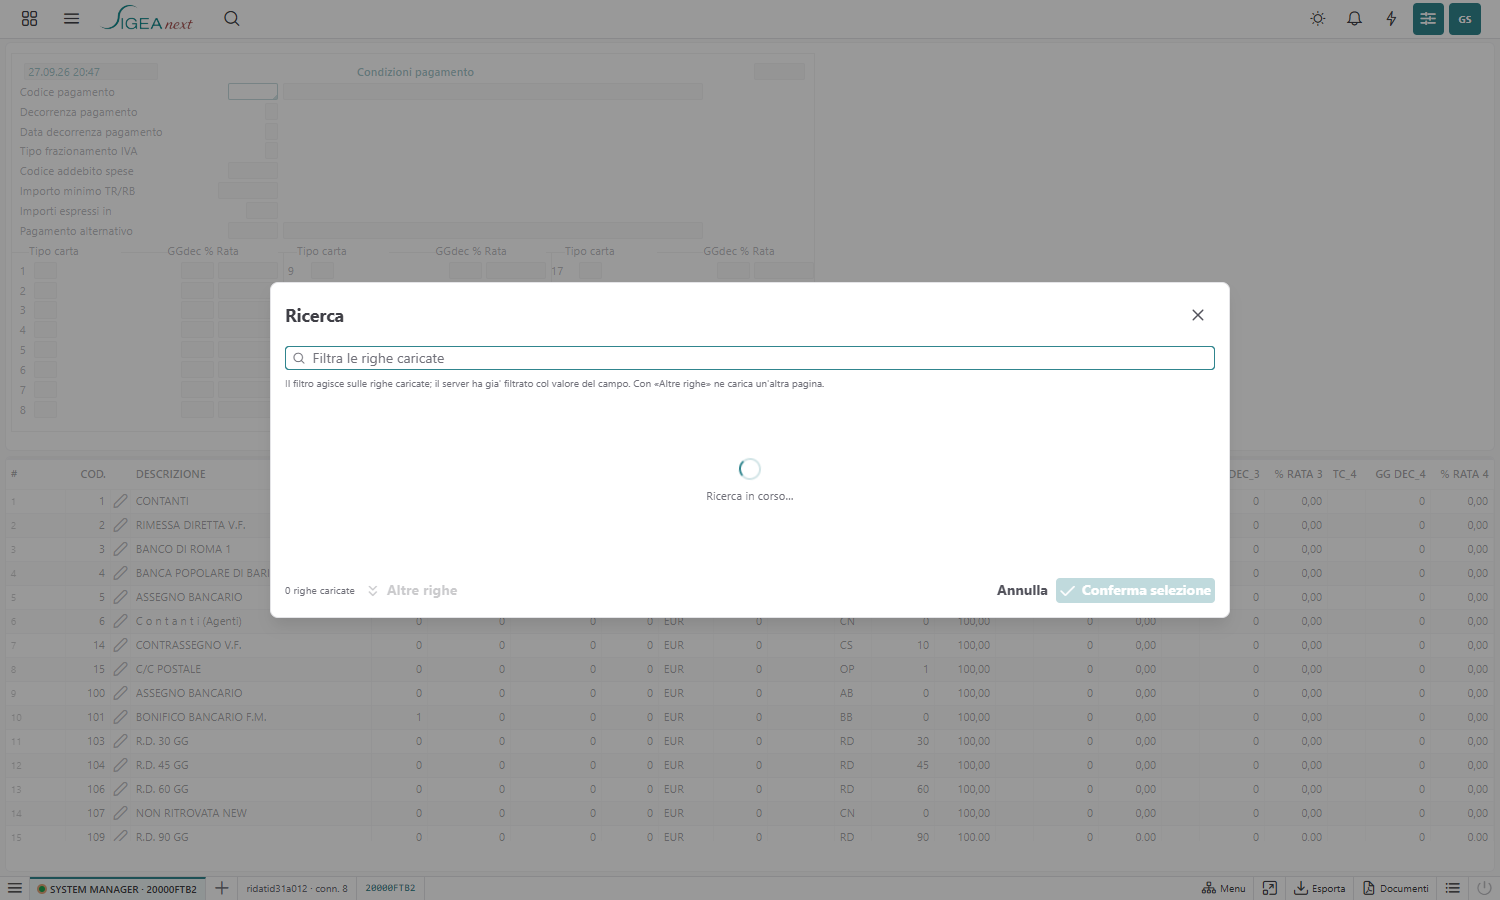This screenshot has height=900, width=1500.
Task: Edit the CONTANTI row pencil icon
Action: pyautogui.click(x=120, y=501)
